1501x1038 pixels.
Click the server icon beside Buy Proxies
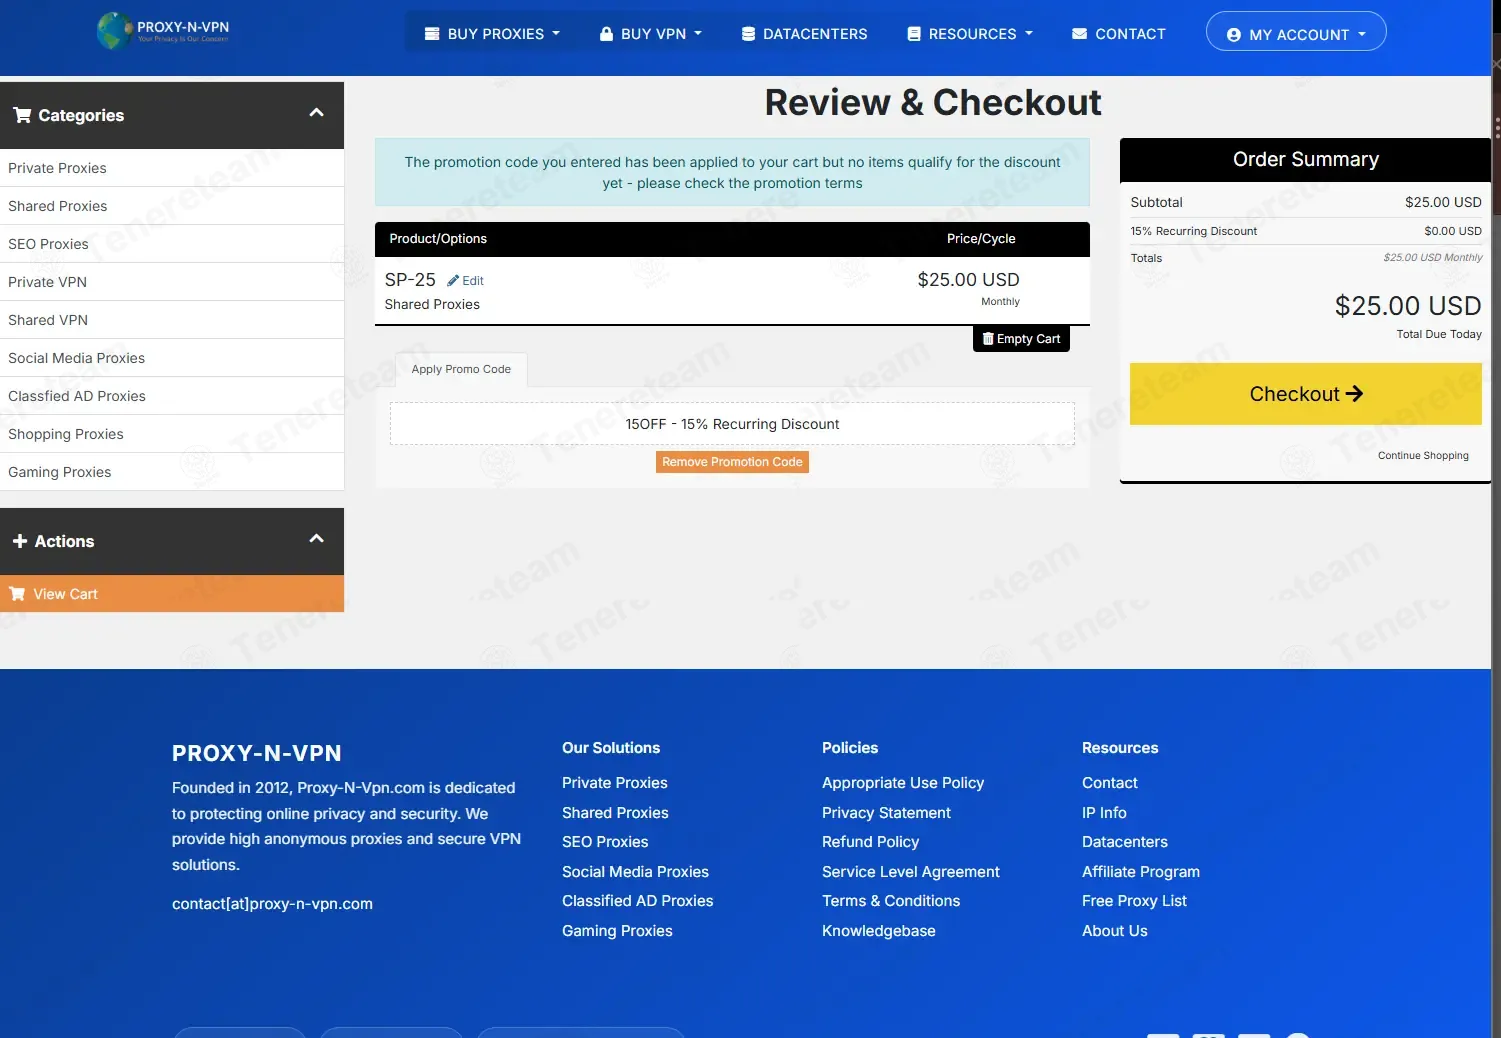pyautogui.click(x=432, y=34)
